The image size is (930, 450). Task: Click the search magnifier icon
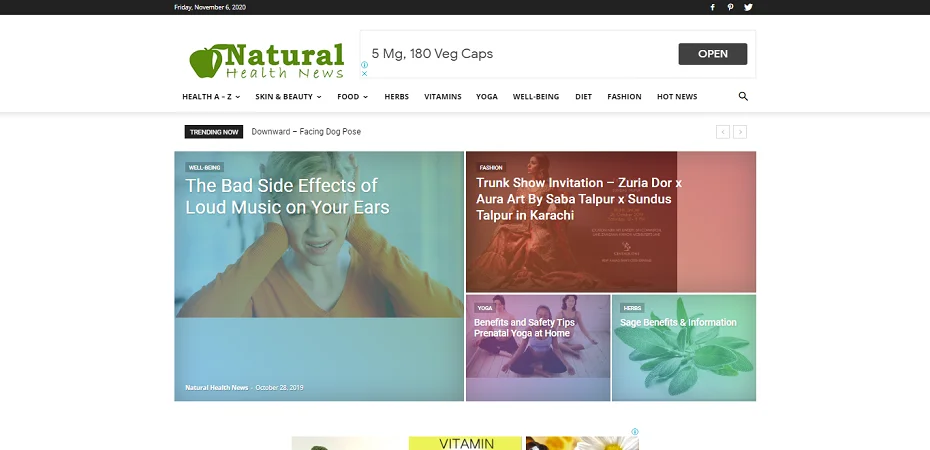coord(743,96)
